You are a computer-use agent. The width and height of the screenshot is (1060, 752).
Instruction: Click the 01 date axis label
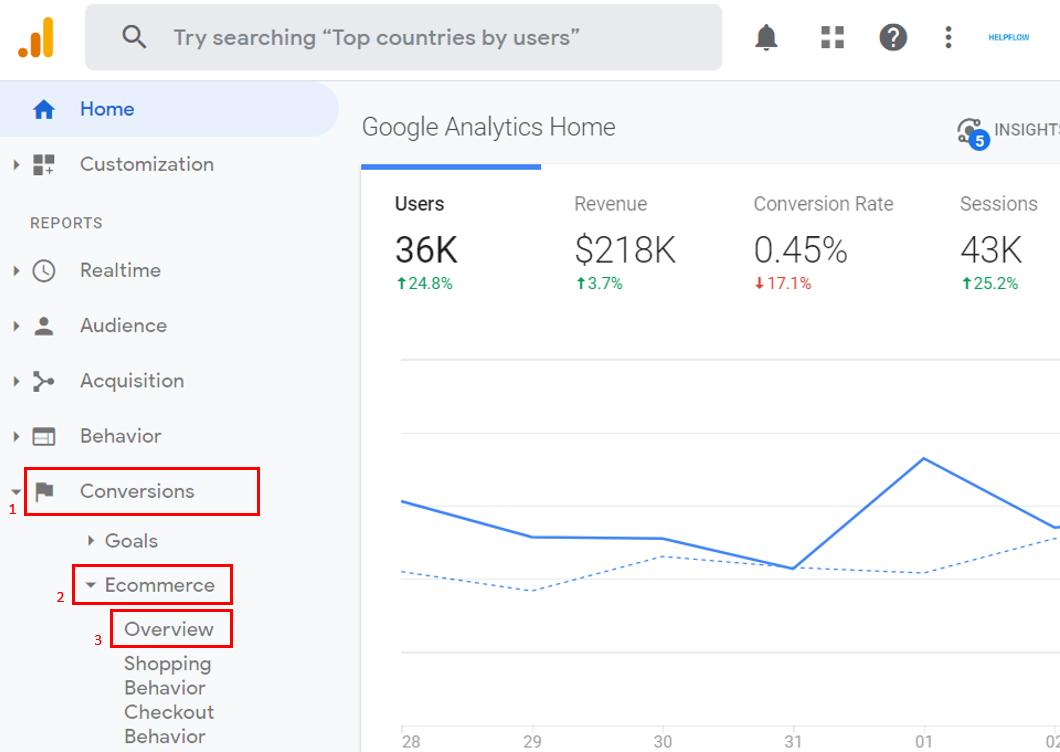(x=923, y=742)
